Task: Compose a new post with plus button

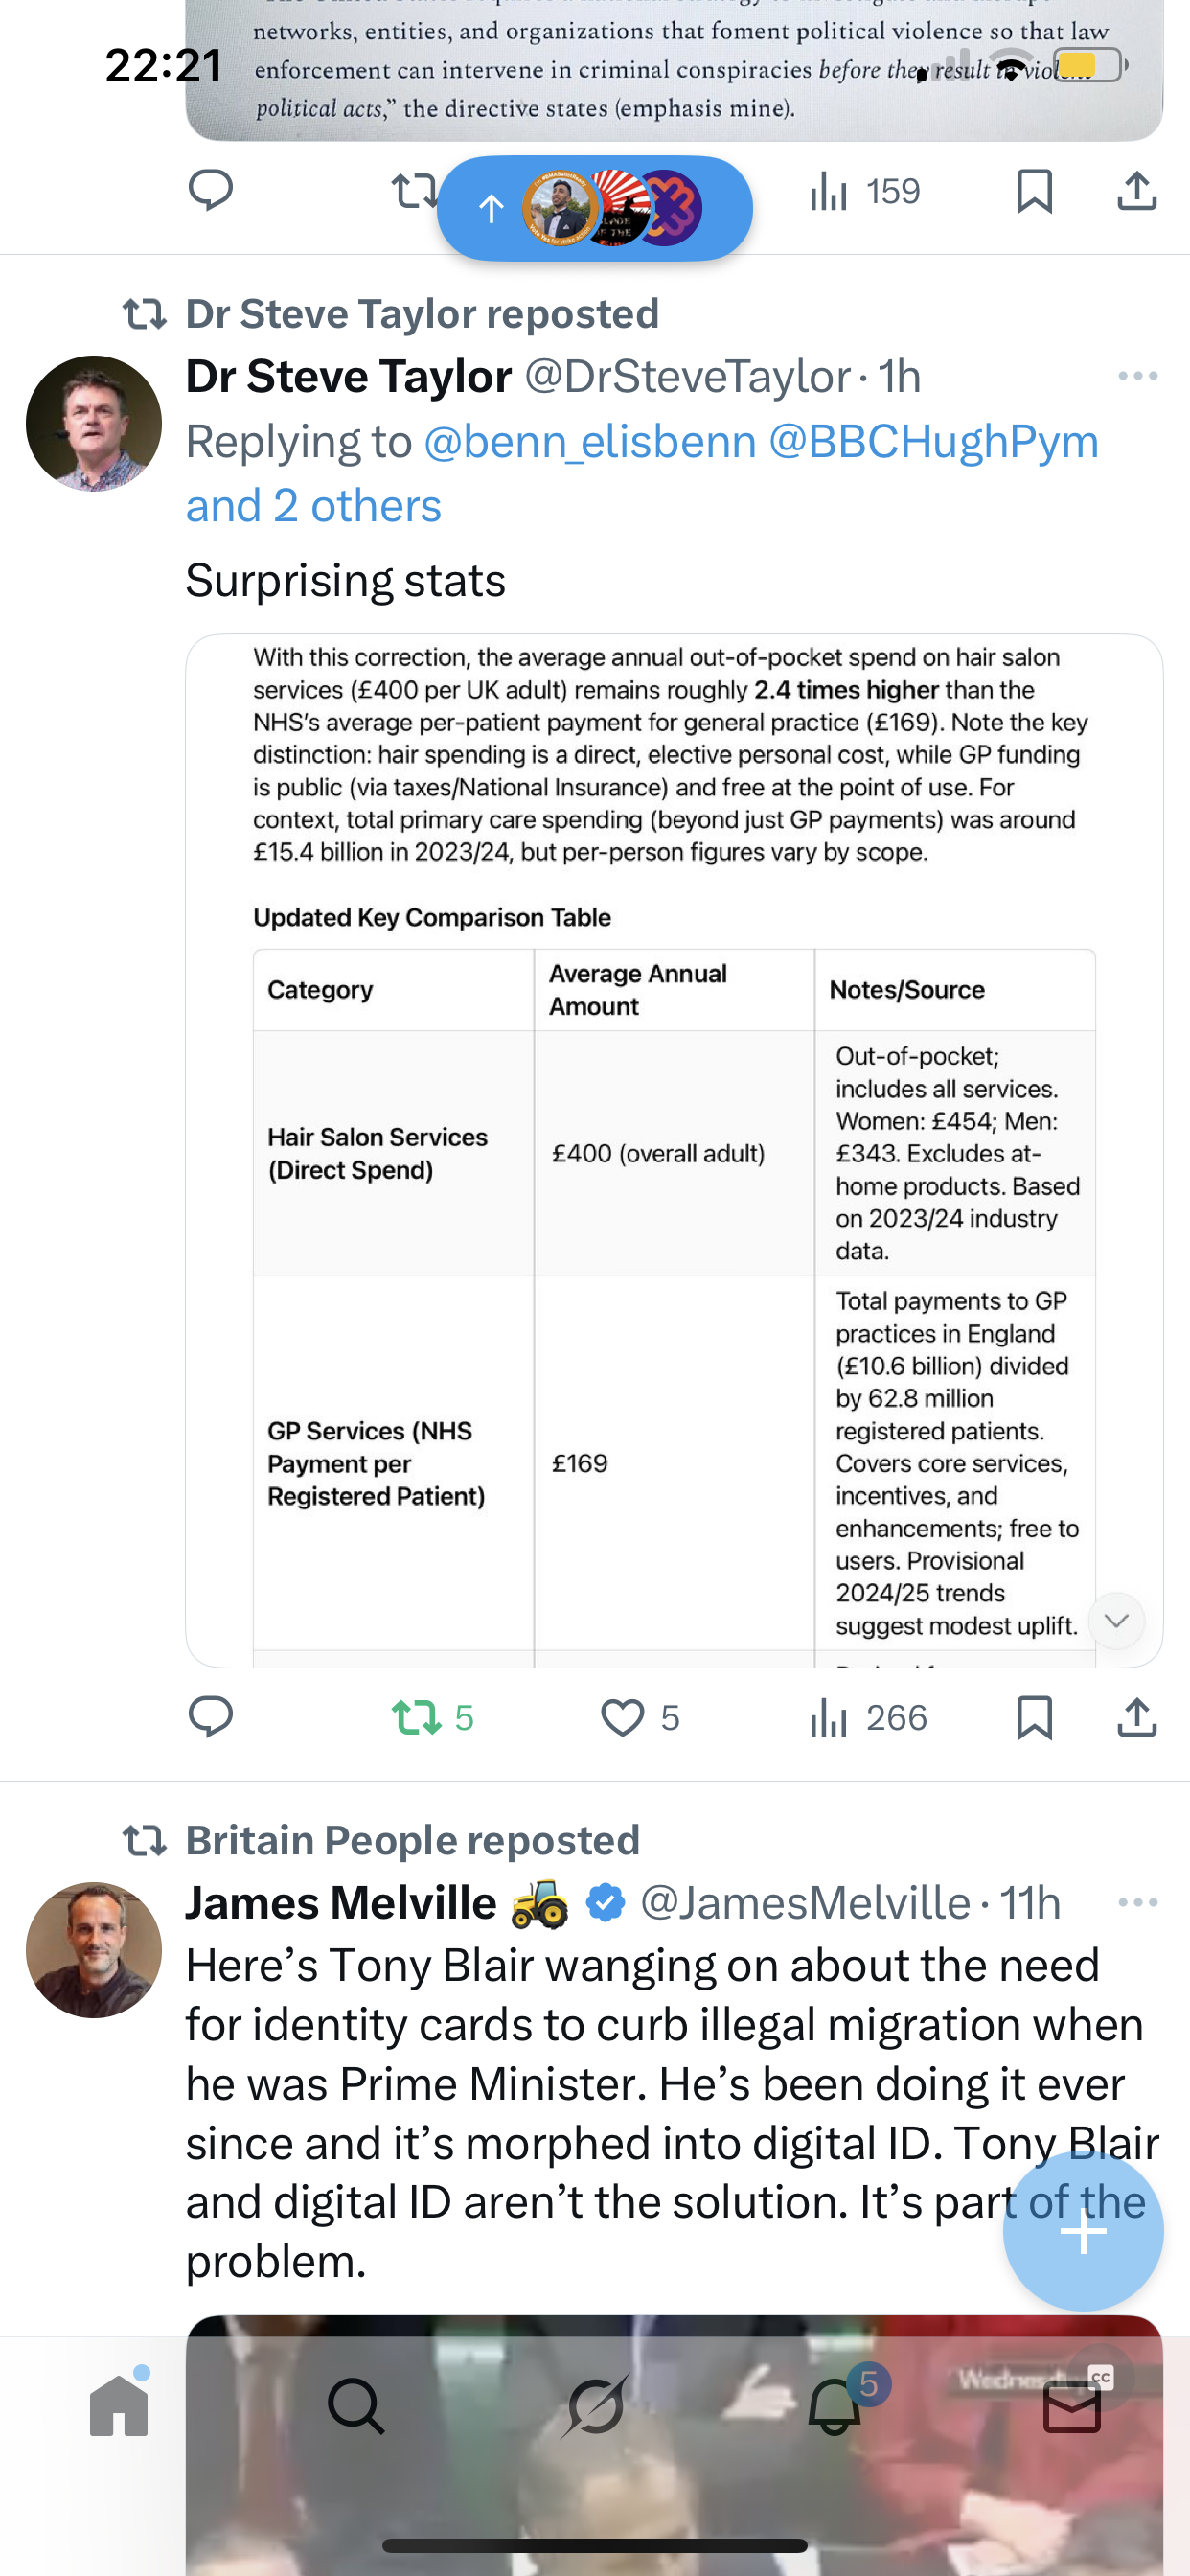Action: coord(1083,2231)
